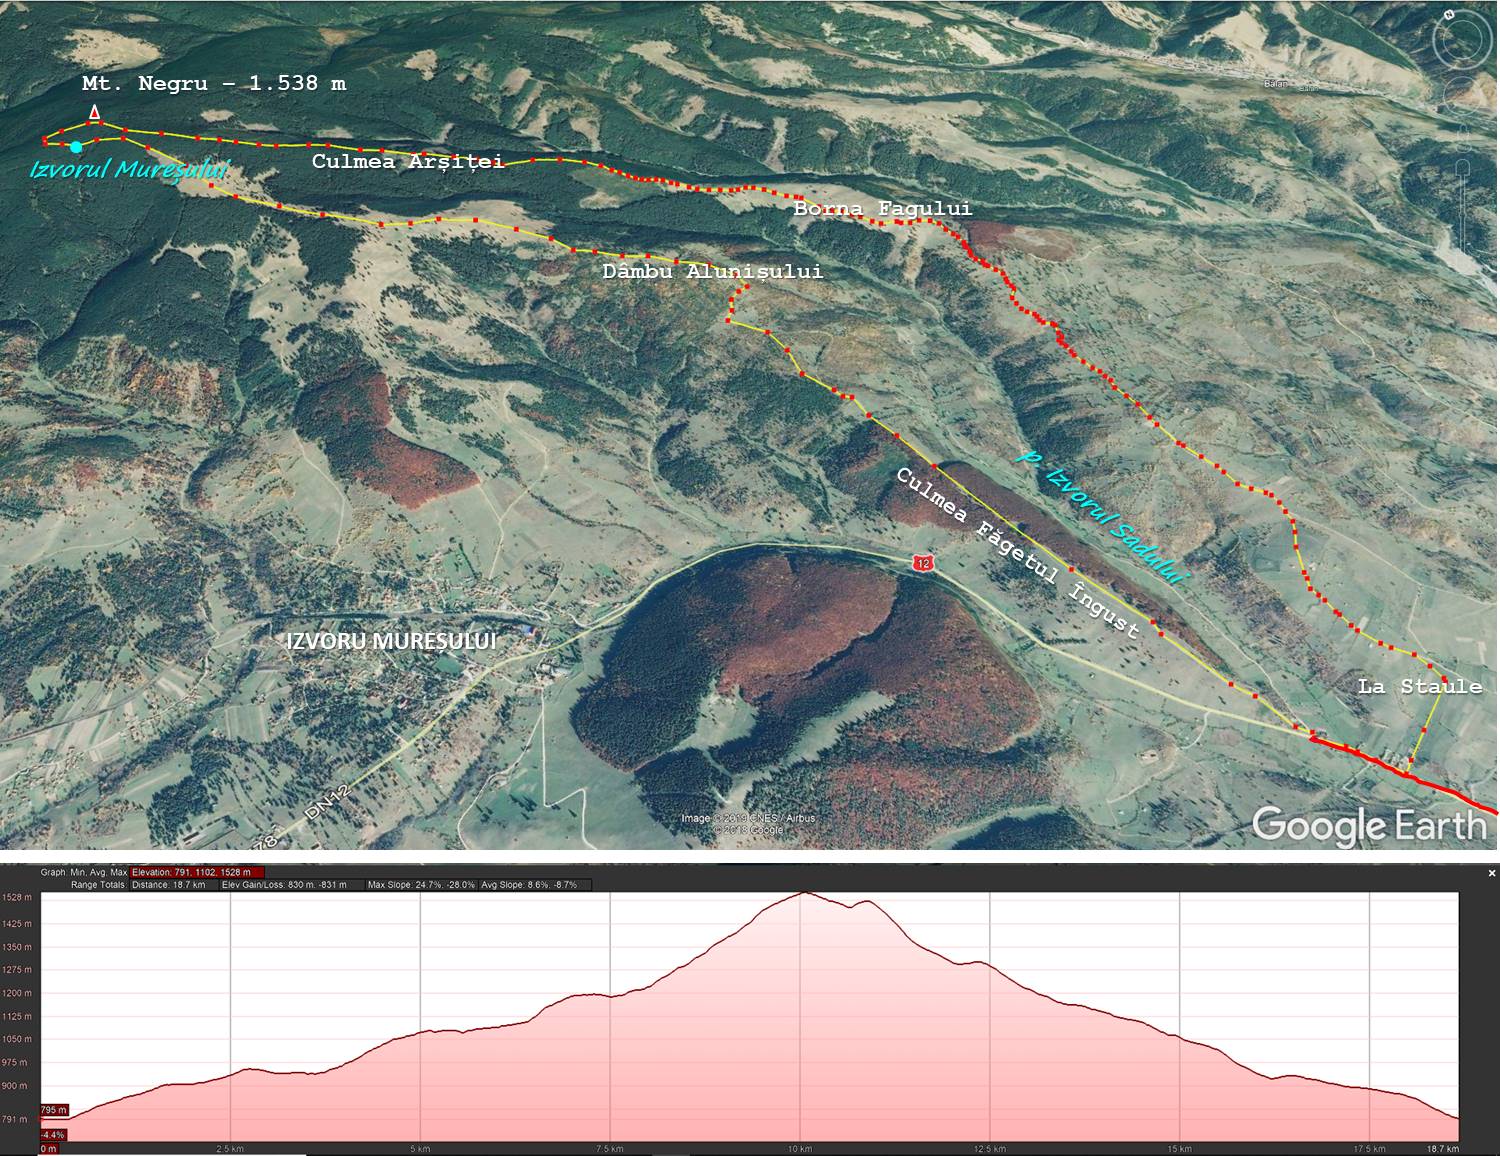Click the elevation profile peak at 10 km
The height and width of the screenshot is (1156, 1500).
pos(802,893)
